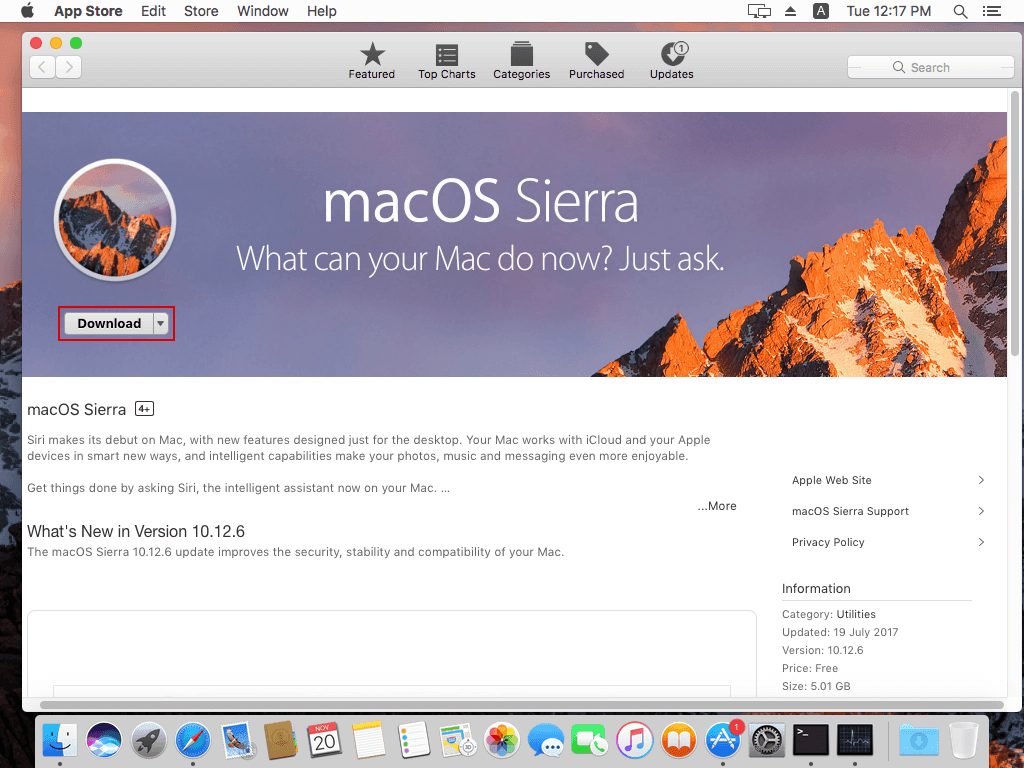Open the Privacy Policy link
1024x768 pixels.
pos(828,542)
